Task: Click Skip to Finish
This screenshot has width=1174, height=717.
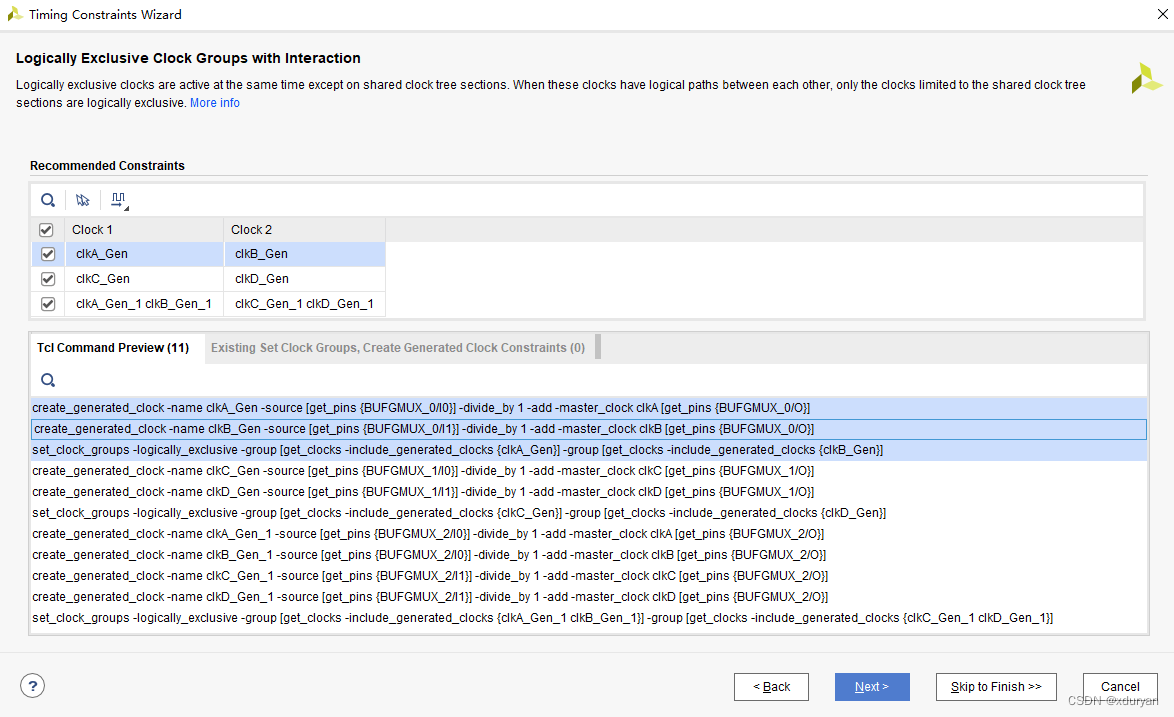Action: [996, 687]
